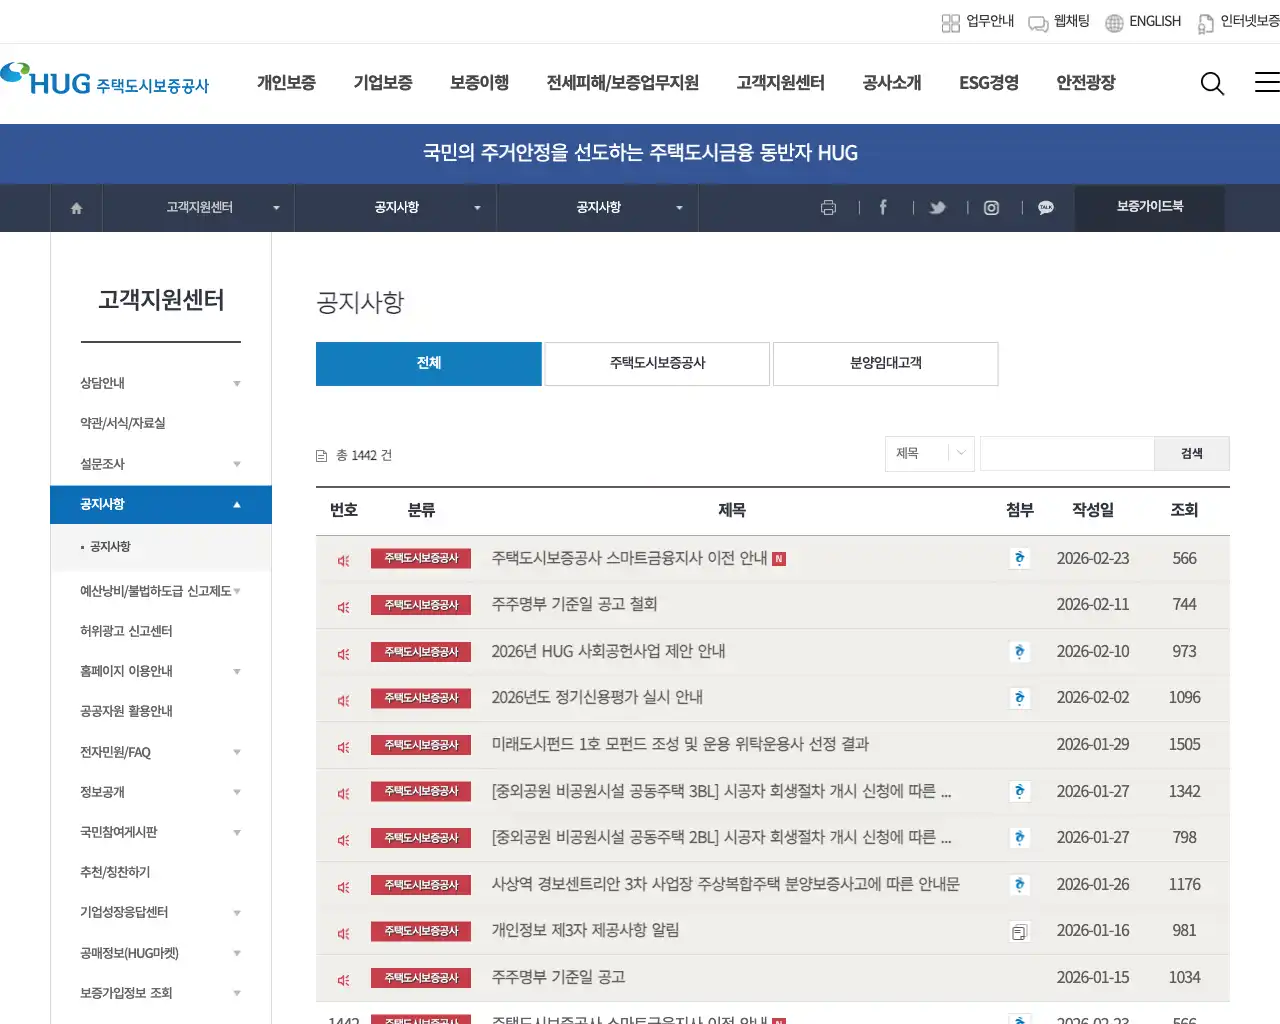The image size is (1280, 1024).
Task: Print the notice list page
Action: click(828, 208)
